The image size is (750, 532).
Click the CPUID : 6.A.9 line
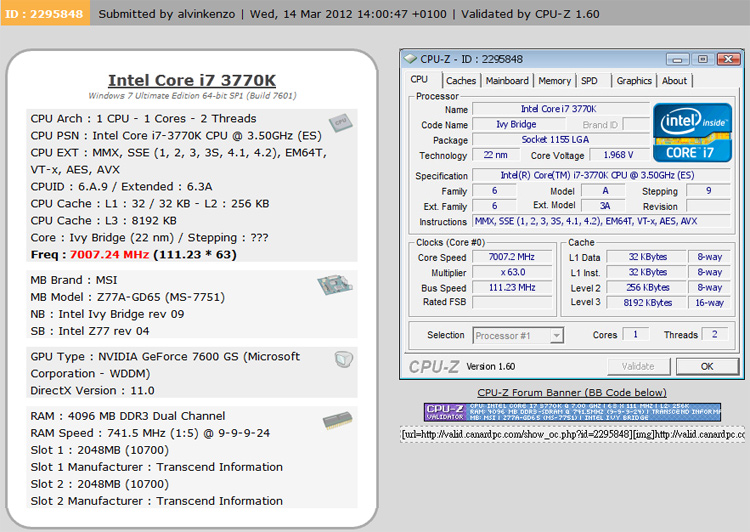coord(121,187)
